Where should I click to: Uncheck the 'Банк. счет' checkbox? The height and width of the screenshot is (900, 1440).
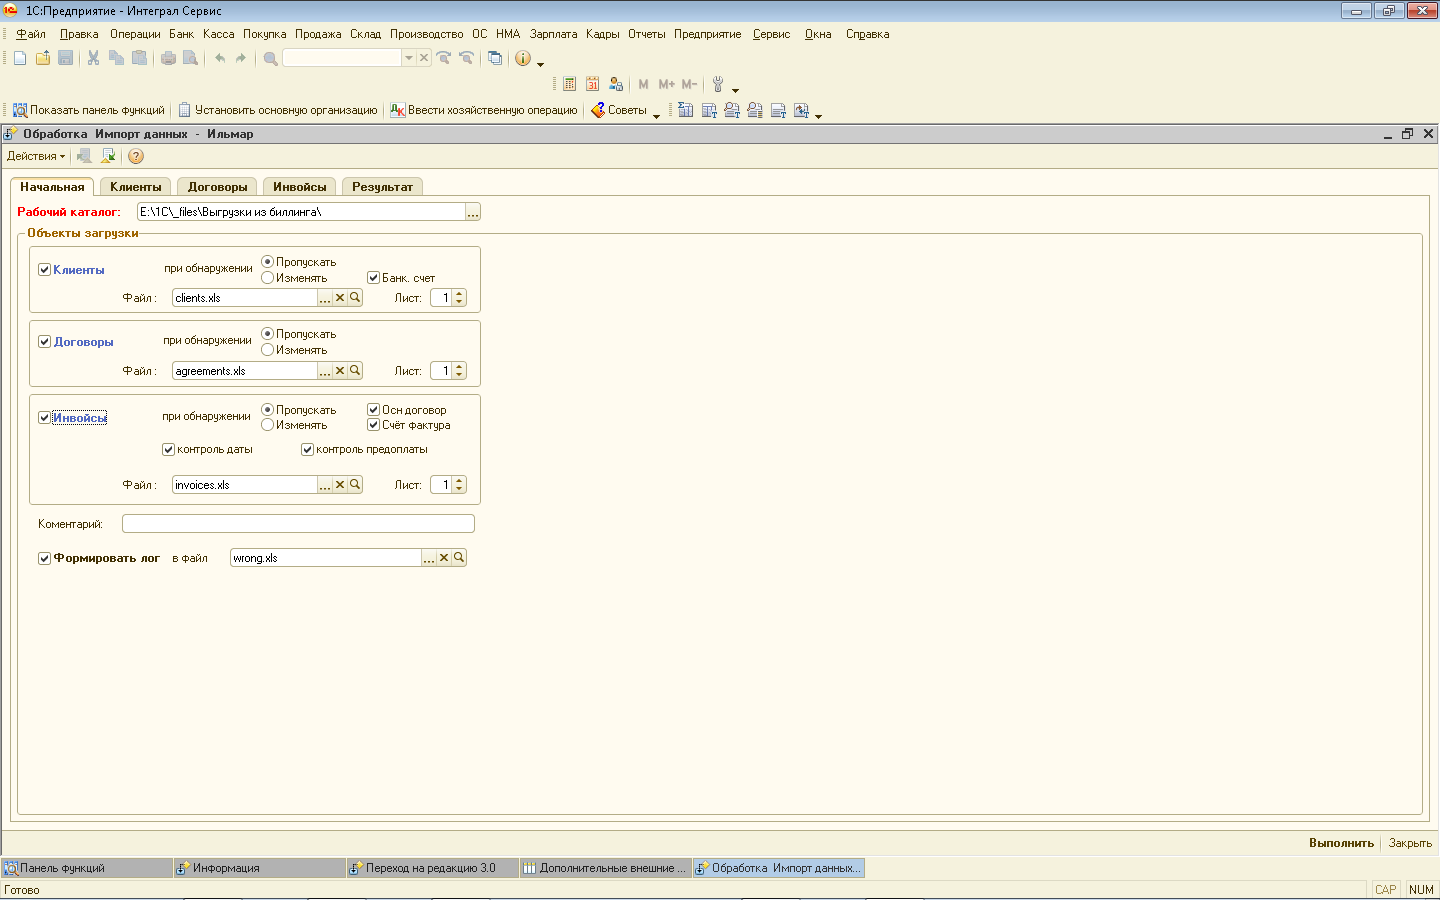point(373,278)
